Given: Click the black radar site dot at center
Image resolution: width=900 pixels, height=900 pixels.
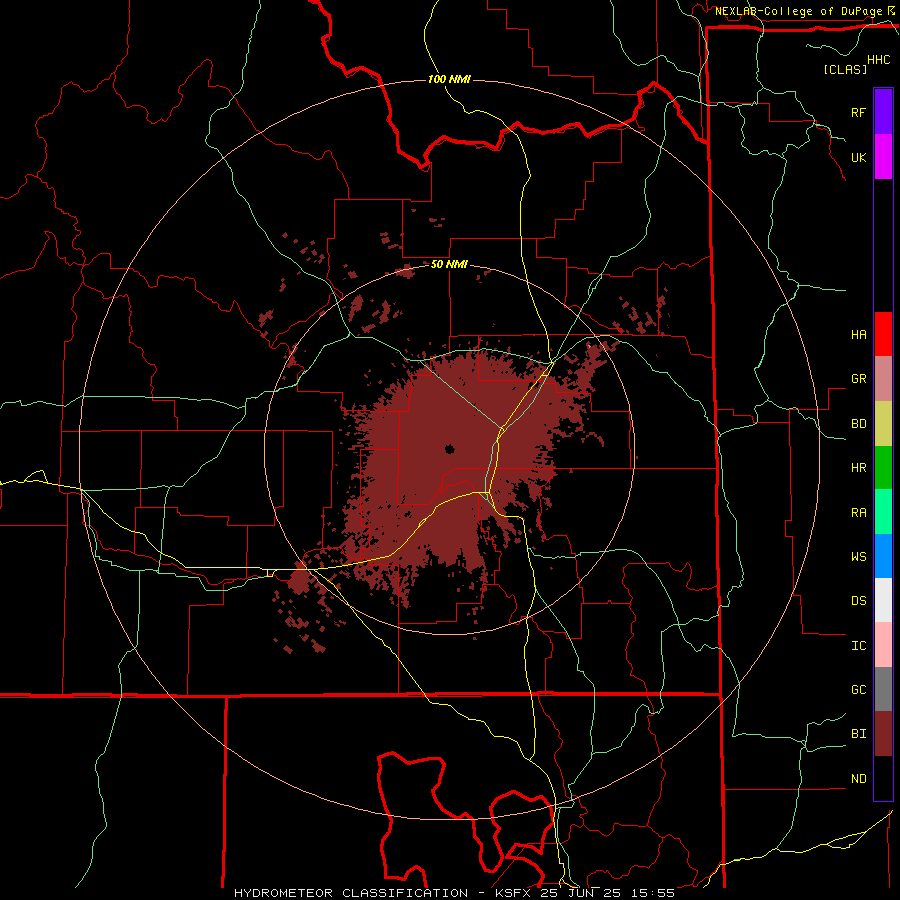Looking at the screenshot, I should [x=449, y=449].
